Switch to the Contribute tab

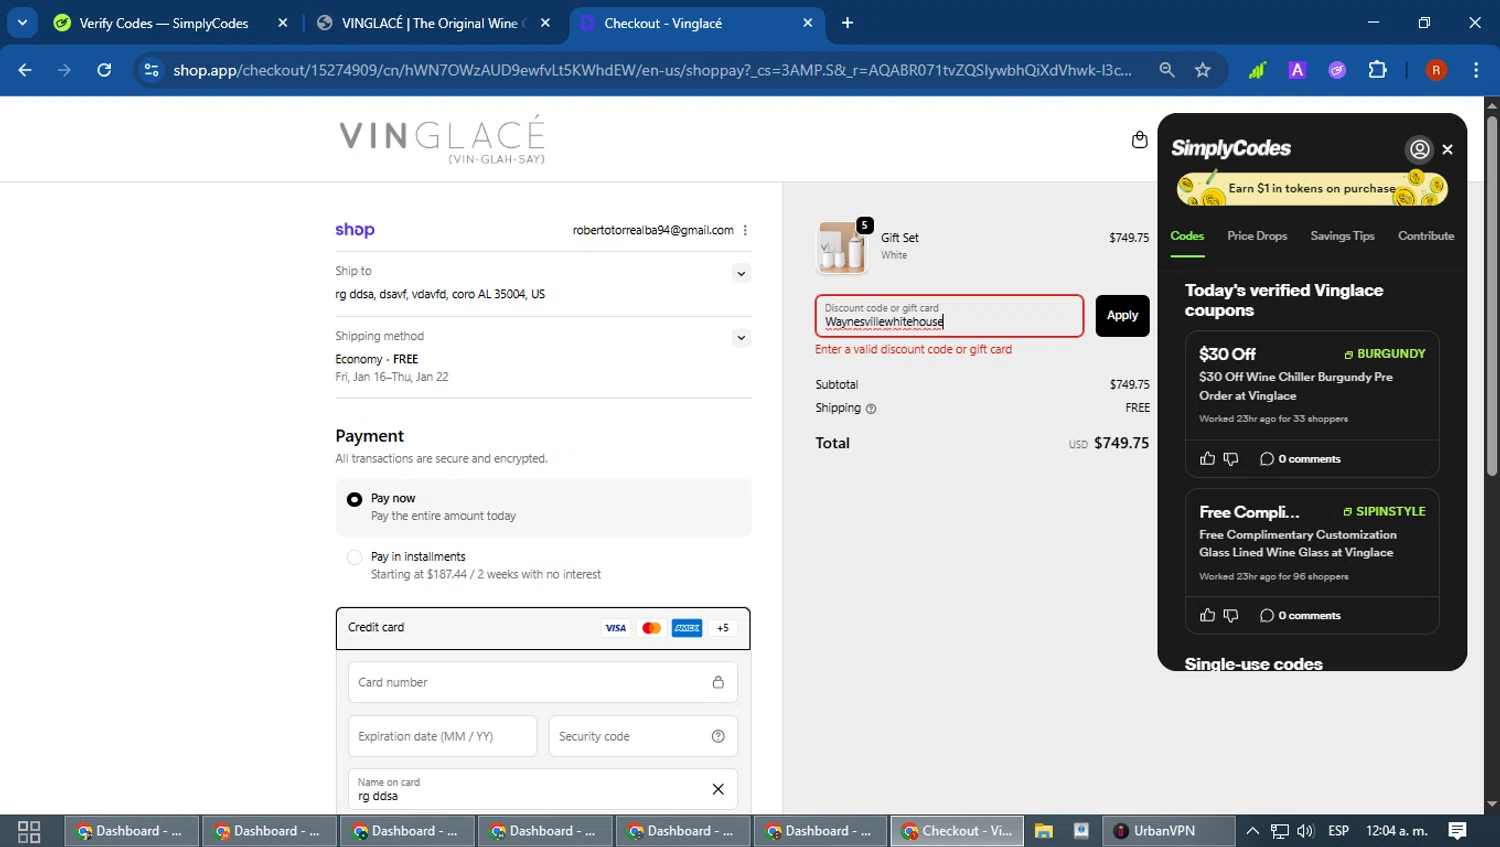1426,236
